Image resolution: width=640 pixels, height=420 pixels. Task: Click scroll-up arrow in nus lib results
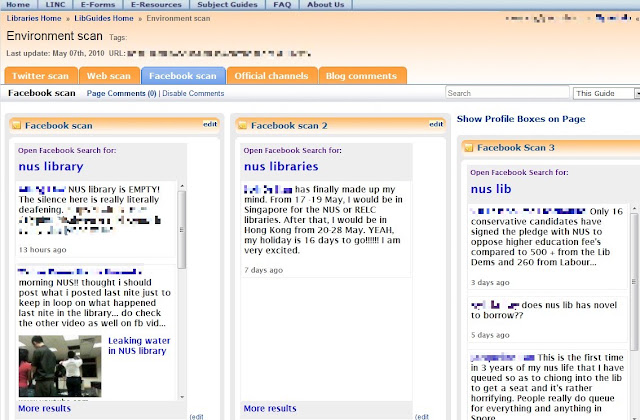point(634,209)
